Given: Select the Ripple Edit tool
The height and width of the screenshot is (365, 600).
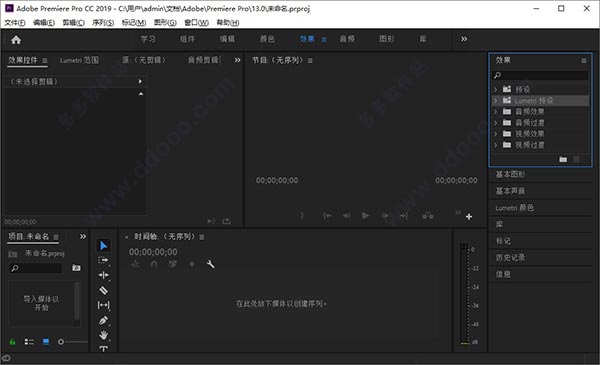Looking at the screenshot, I should (x=104, y=275).
